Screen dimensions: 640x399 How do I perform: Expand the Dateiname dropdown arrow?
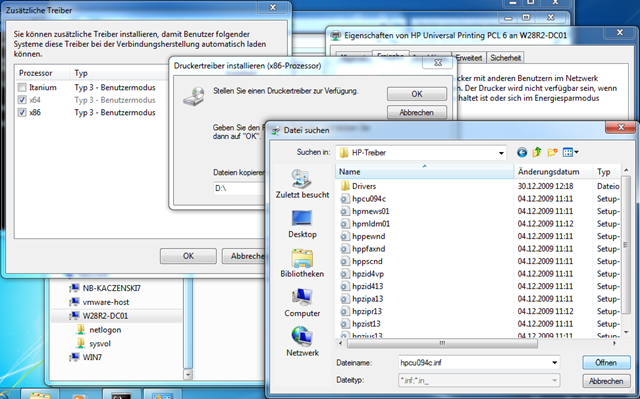tap(554, 363)
